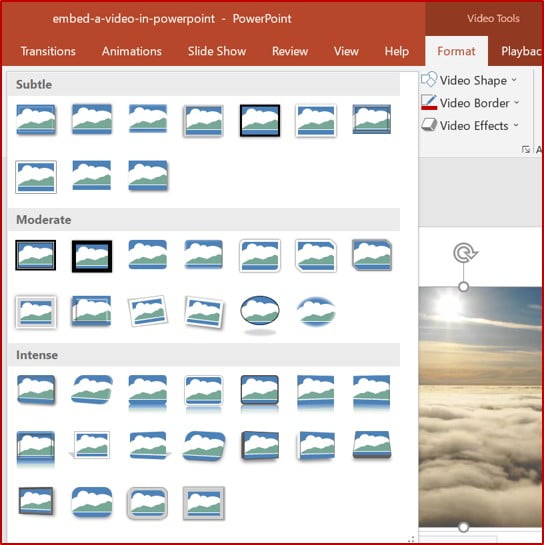544x545 pixels.
Task: Select the gray metal rounded rectangle style
Action: pos(148,503)
